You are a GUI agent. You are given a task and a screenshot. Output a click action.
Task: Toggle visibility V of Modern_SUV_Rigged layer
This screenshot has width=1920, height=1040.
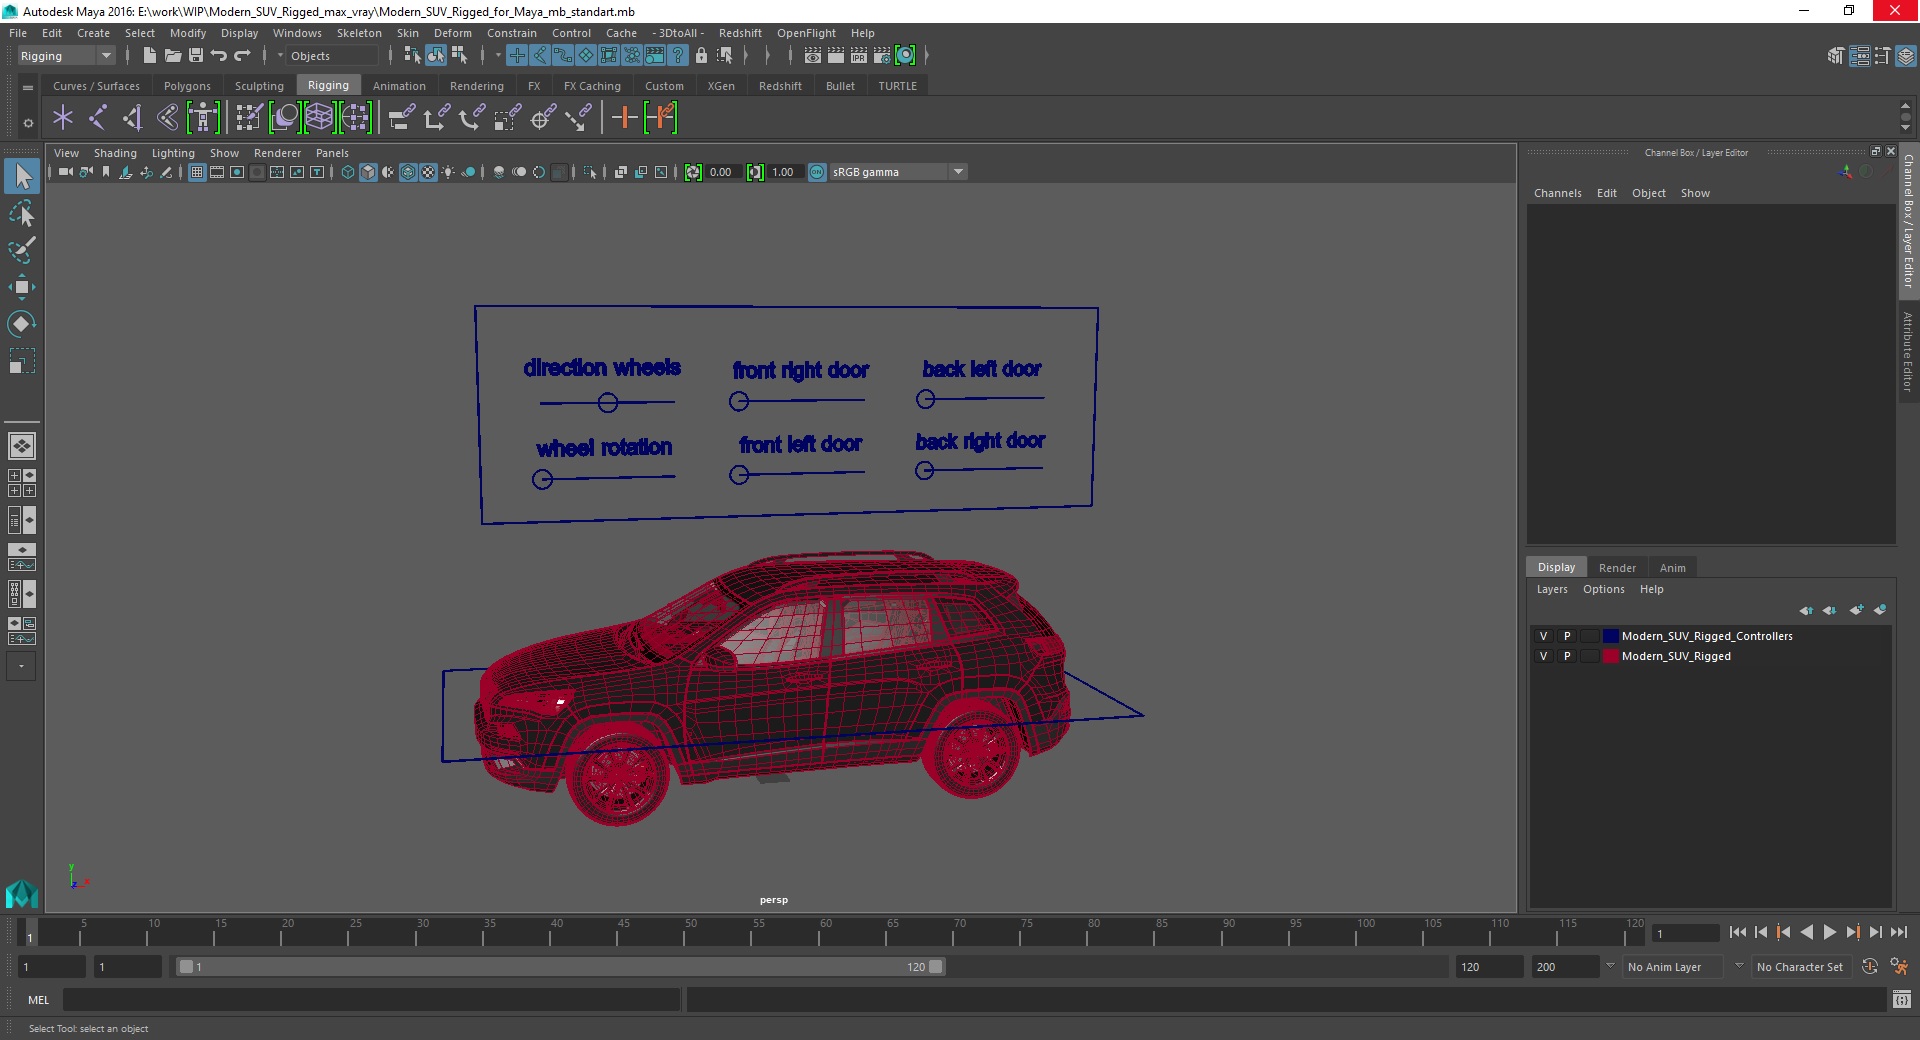click(x=1543, y=656)
